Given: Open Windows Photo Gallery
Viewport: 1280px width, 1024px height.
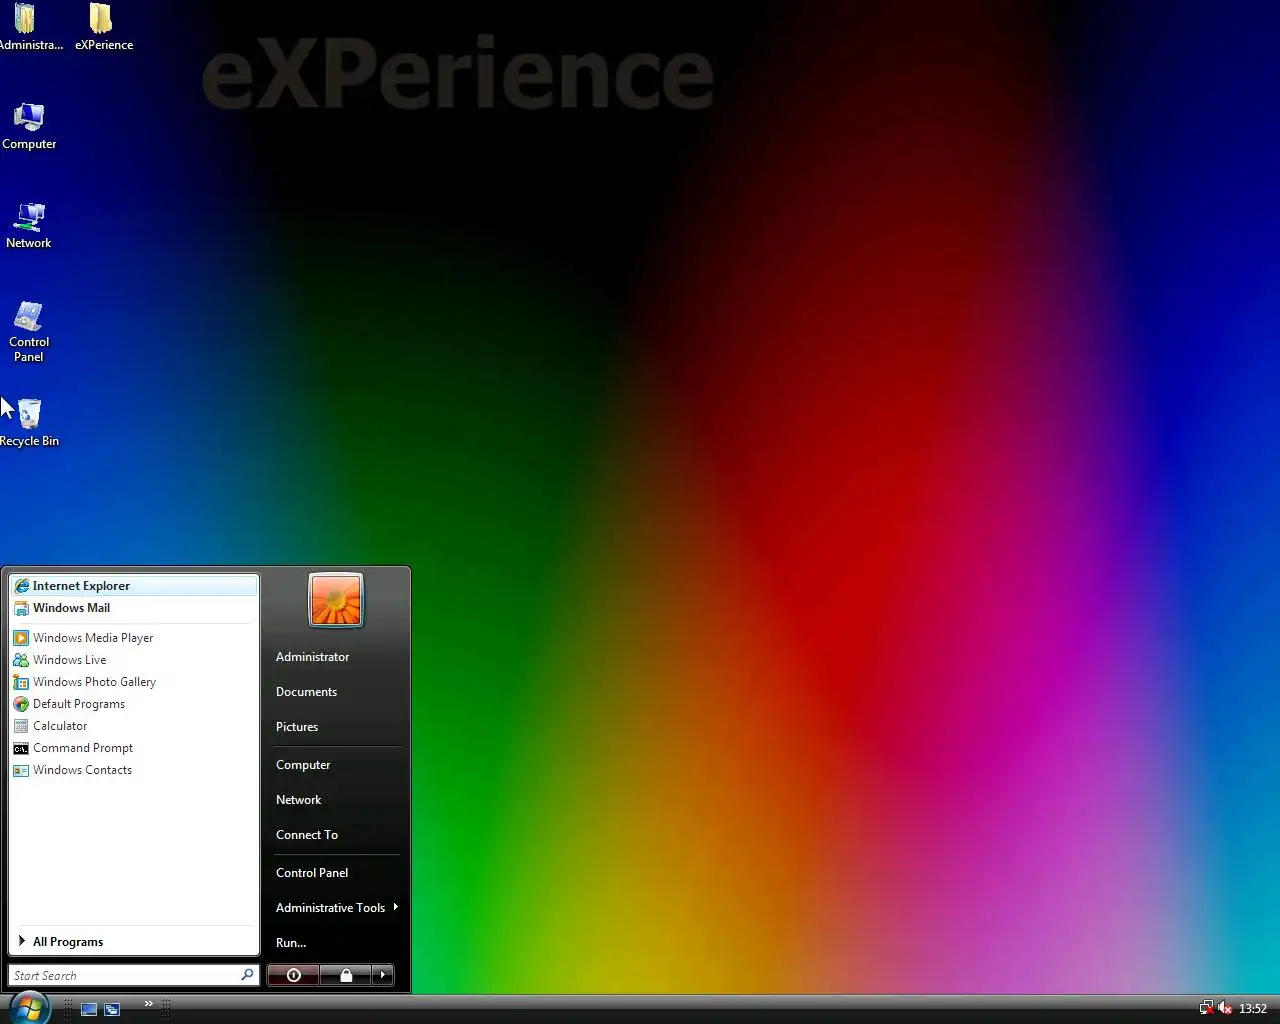Looking at the screenshot, I should pyautogui.click(x=133, y=682).
